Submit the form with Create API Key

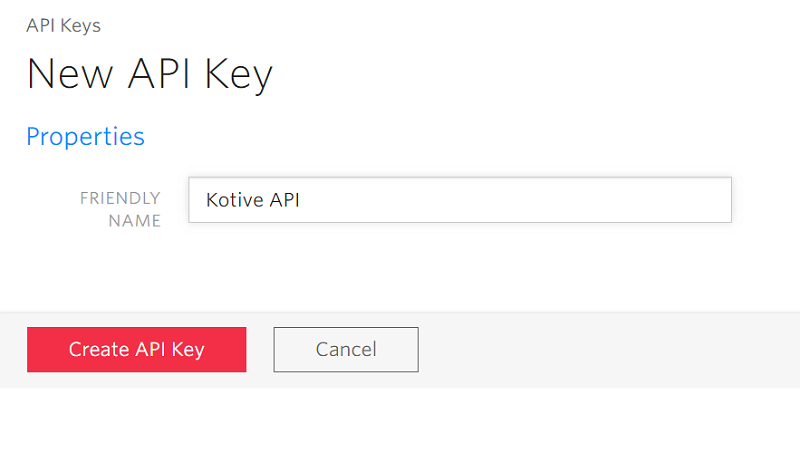(x=137, y=349)
